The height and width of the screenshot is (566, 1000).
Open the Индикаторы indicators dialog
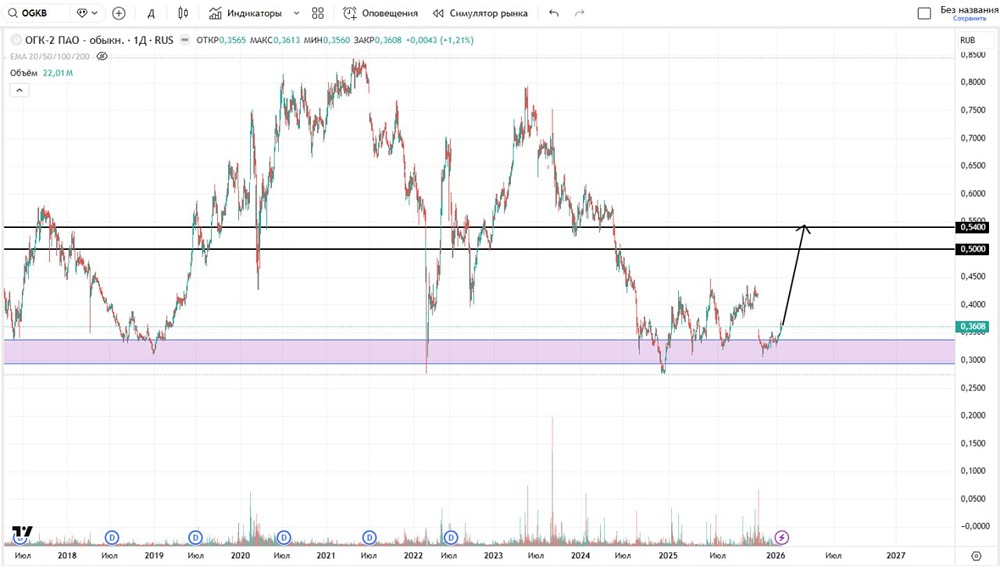pos(246,13)
